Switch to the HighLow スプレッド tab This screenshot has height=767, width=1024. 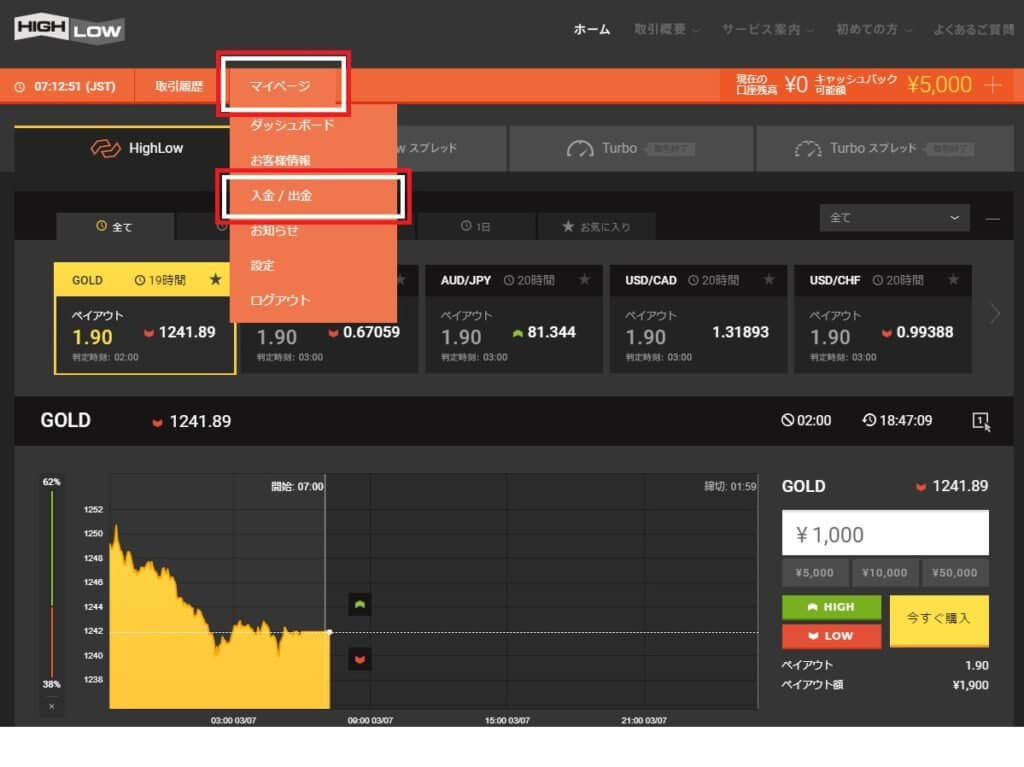(x=451, y=149)
